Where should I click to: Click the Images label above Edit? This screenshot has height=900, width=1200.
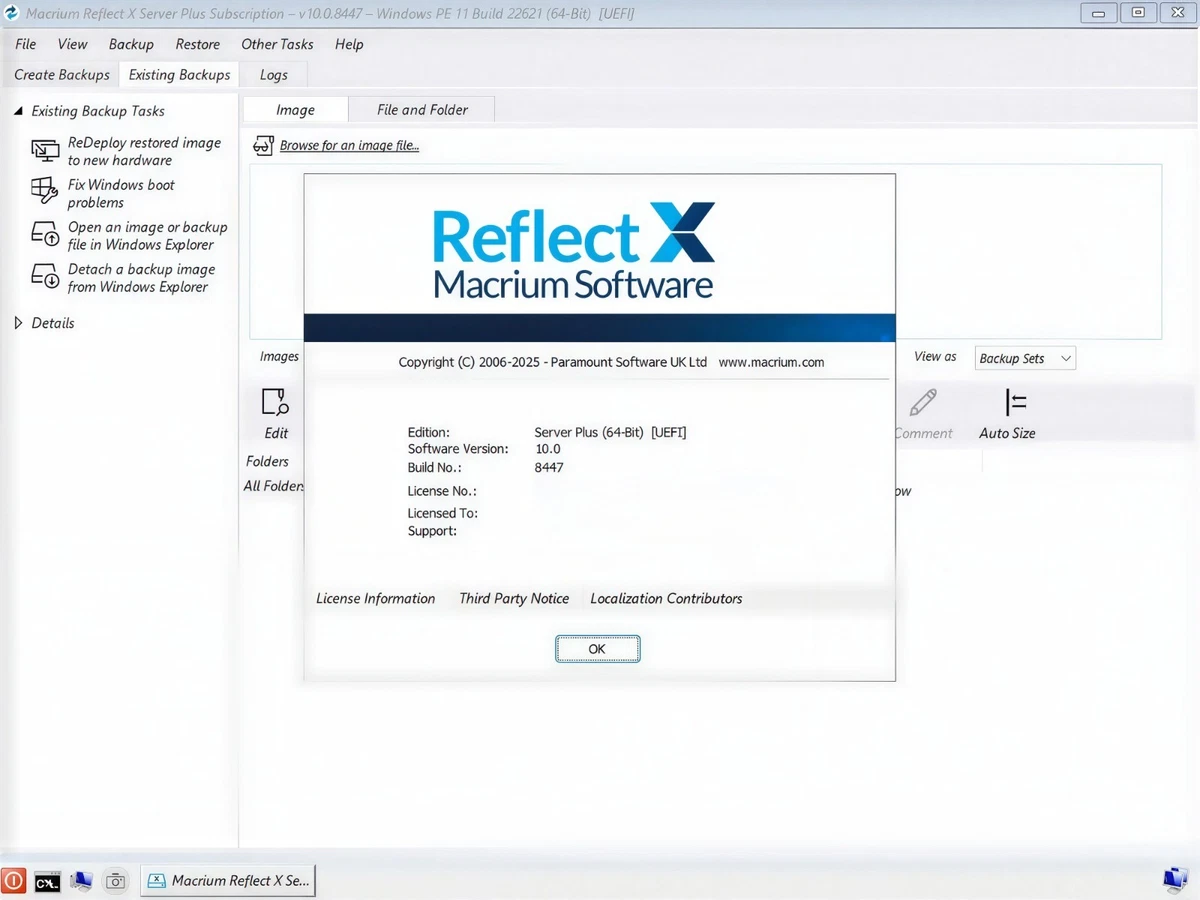(x=279, y=357)
